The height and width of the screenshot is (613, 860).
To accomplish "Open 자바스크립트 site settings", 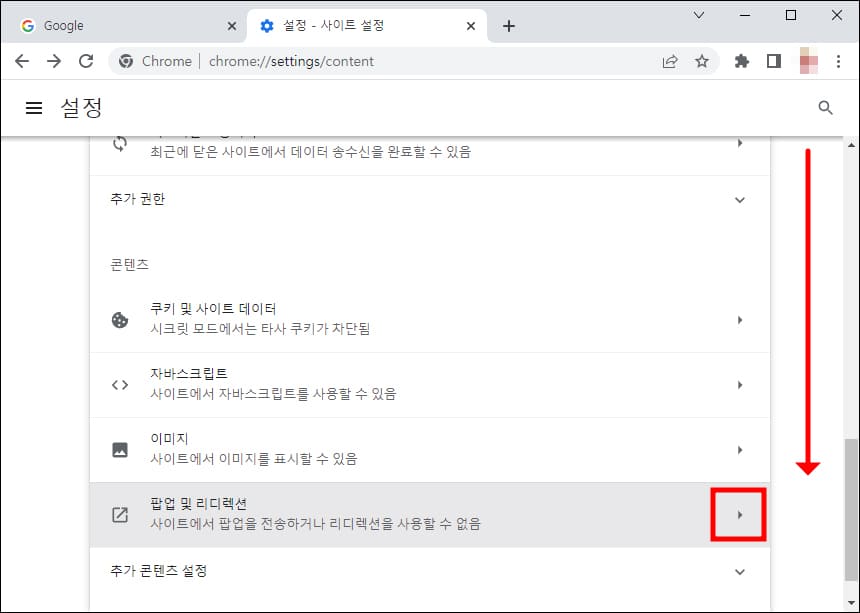I will tap(740, 384).
